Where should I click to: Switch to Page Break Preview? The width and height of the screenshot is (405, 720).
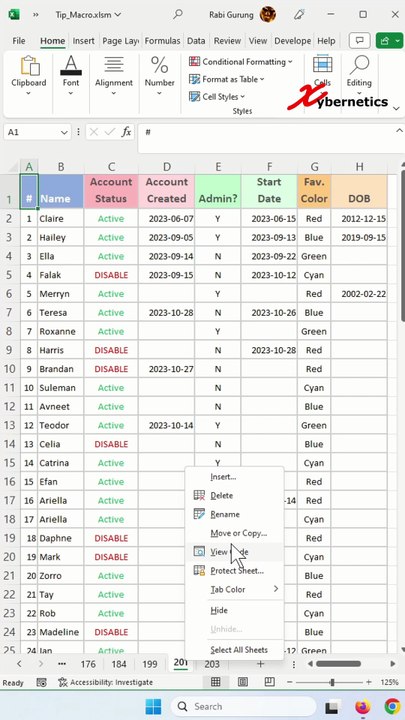270,682
